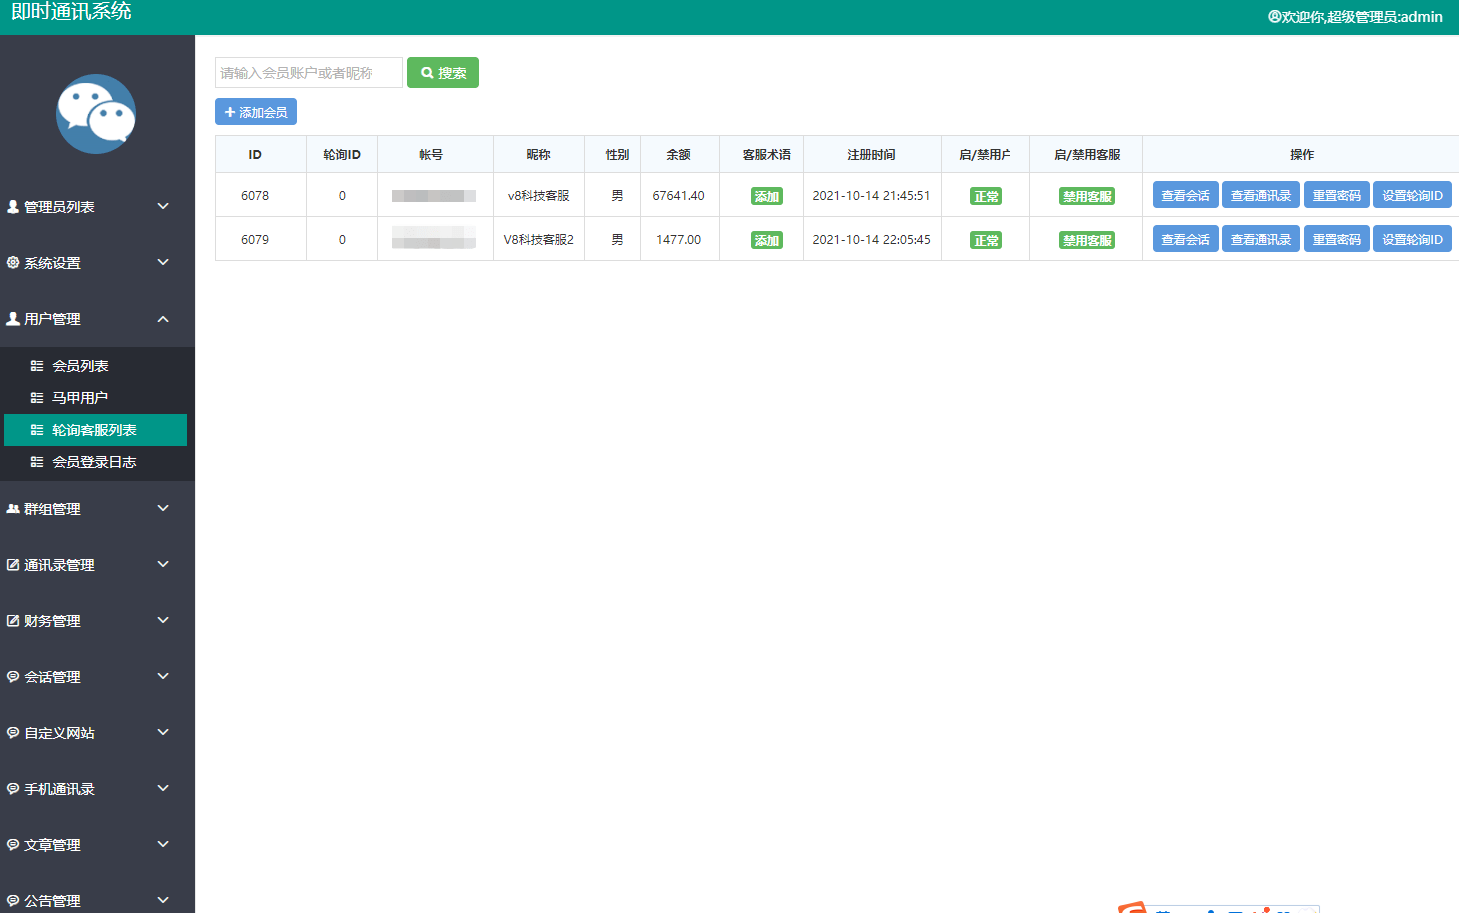This screenshot has height=913, width=1459.
Task: Click the green 搜索 button
Action: click(443, 73)
